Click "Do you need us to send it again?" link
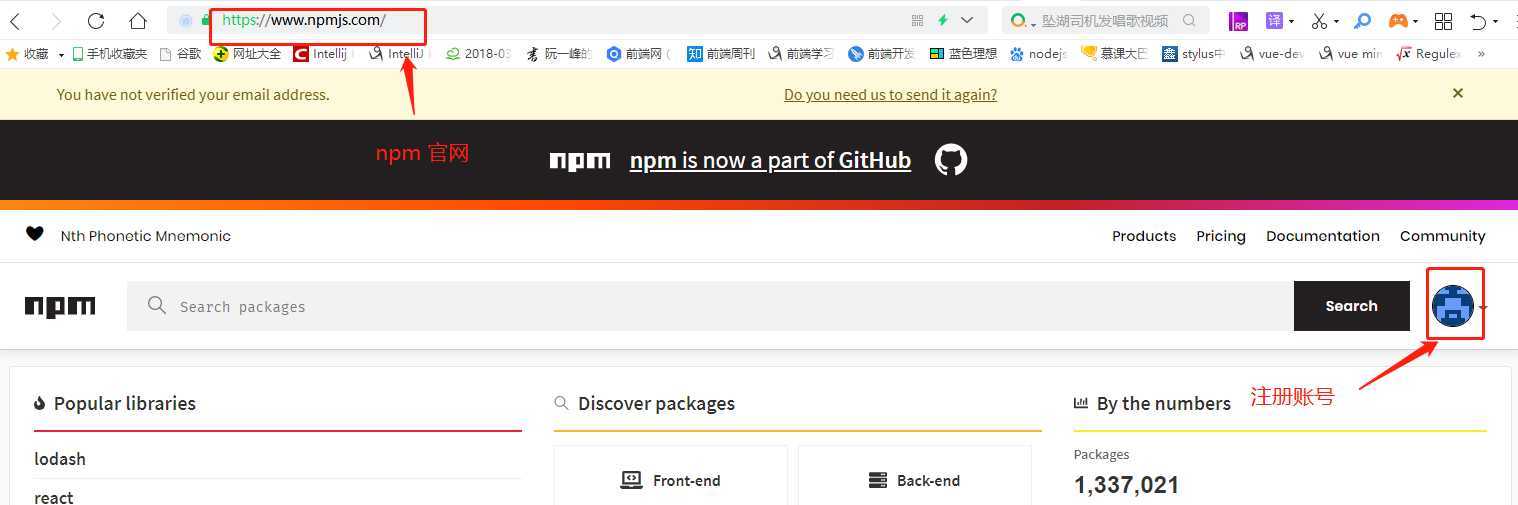This screenshot has width=1518, height=505. [x=890, y=95]
